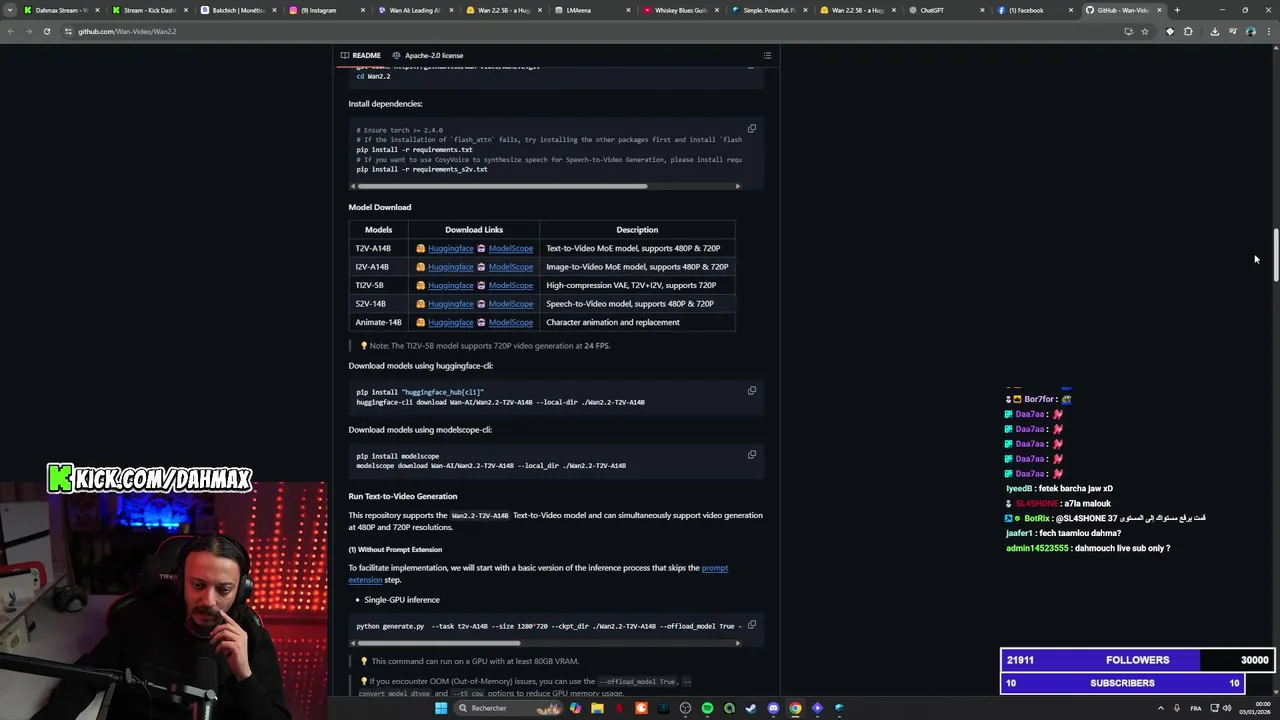
Task: Click the Animate-14B model name cell
Action: tap(378, 322)
